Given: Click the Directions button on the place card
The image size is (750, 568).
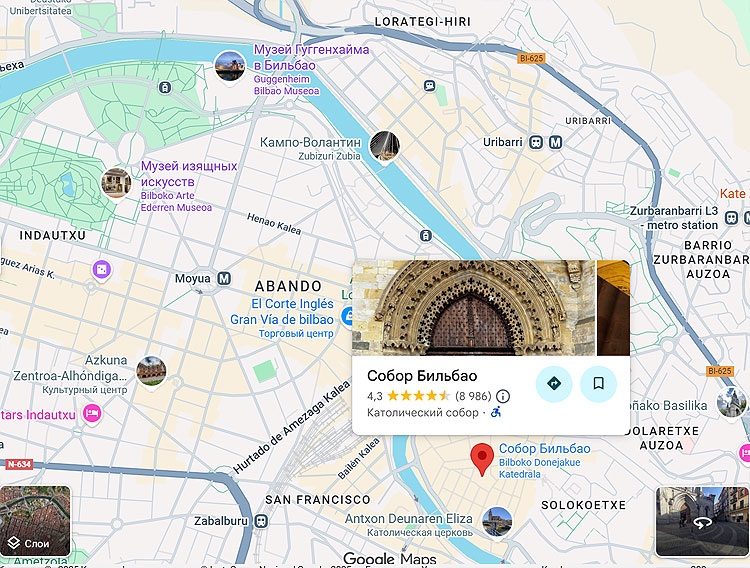Looking at the screenshot, I should point(554,384).
